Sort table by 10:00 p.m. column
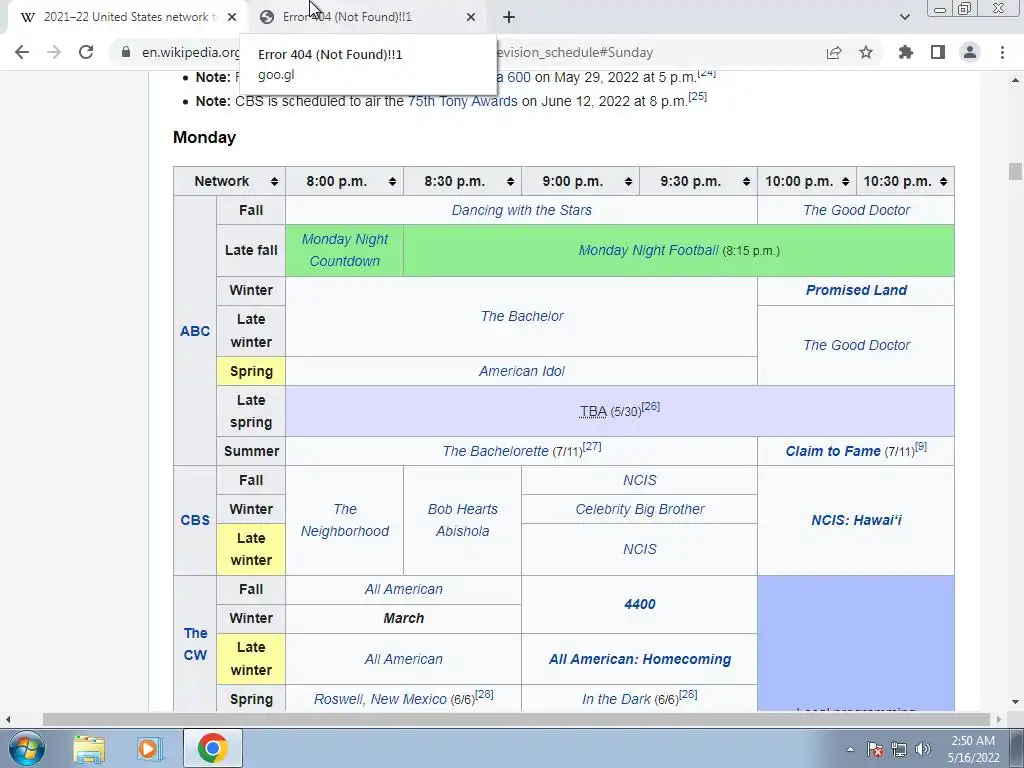The width and height of the screenshot is (1024, 768). [845, 182]
